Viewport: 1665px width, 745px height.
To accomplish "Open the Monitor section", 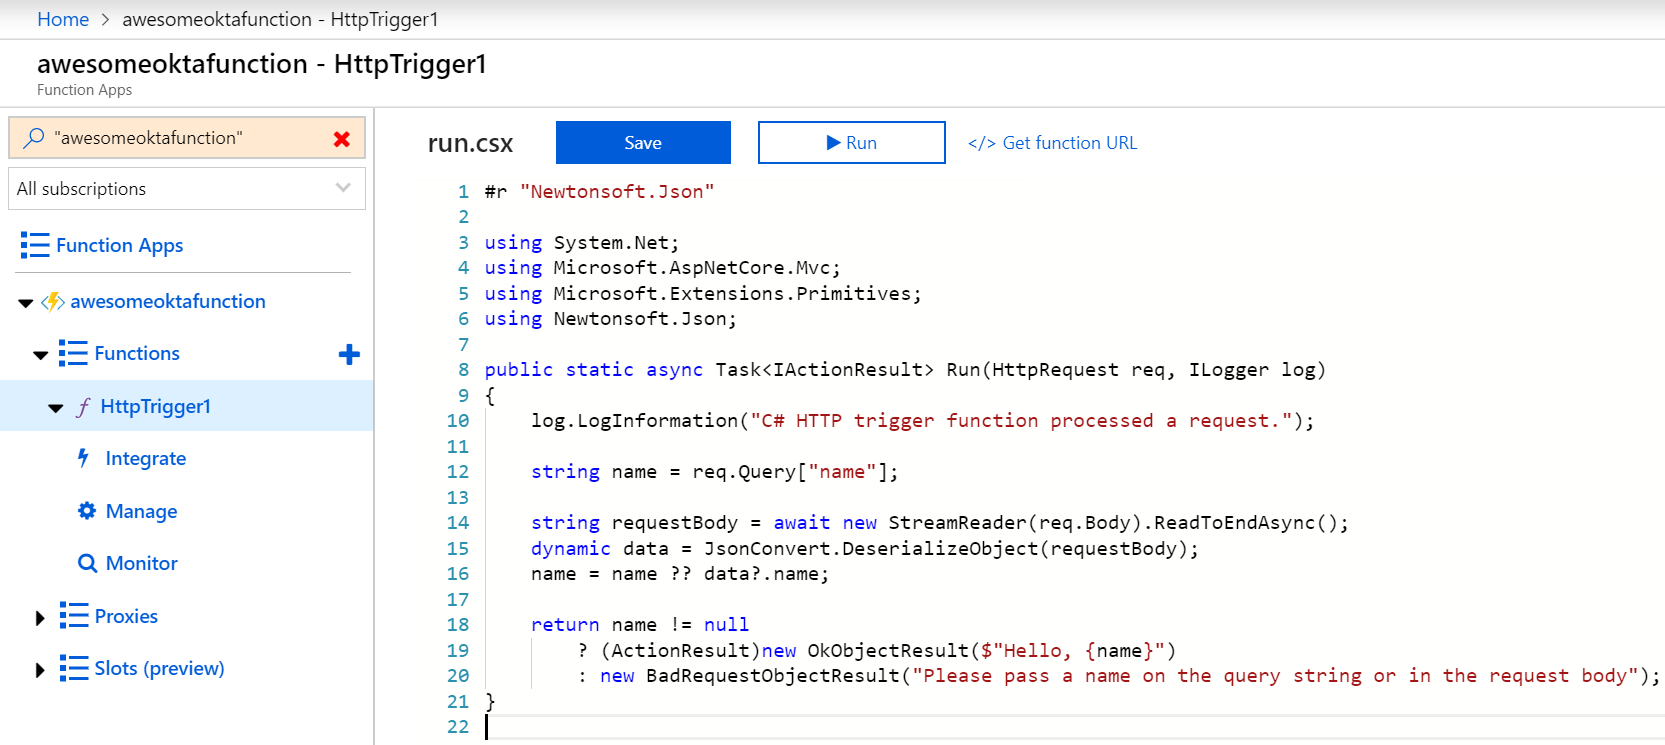I will (x=141, y=563).
